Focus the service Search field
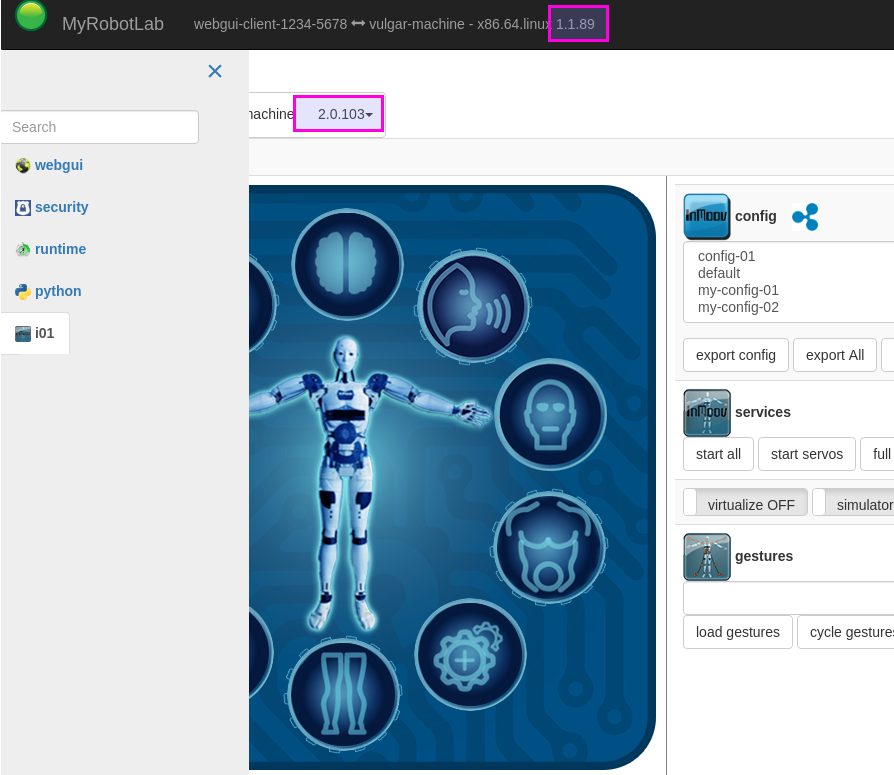894x775 pixels. [x=100, y=127]
